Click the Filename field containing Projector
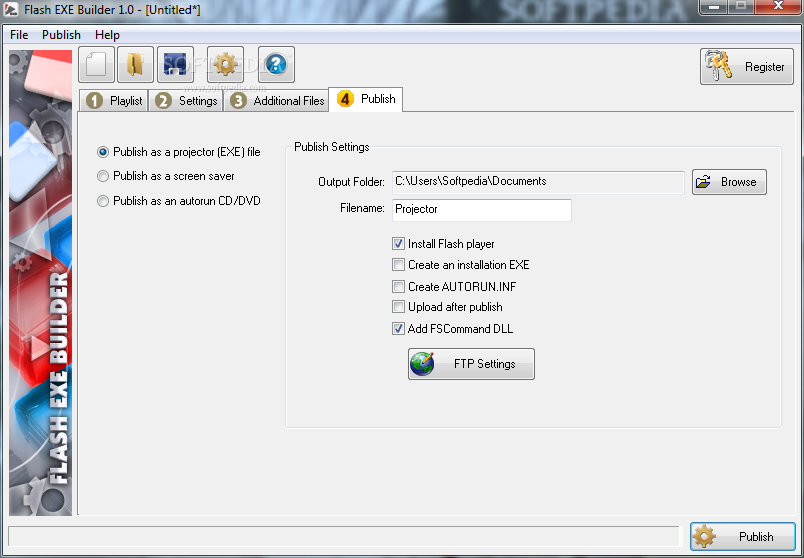This screenshot has height=558, width=804. click(481, 210)
